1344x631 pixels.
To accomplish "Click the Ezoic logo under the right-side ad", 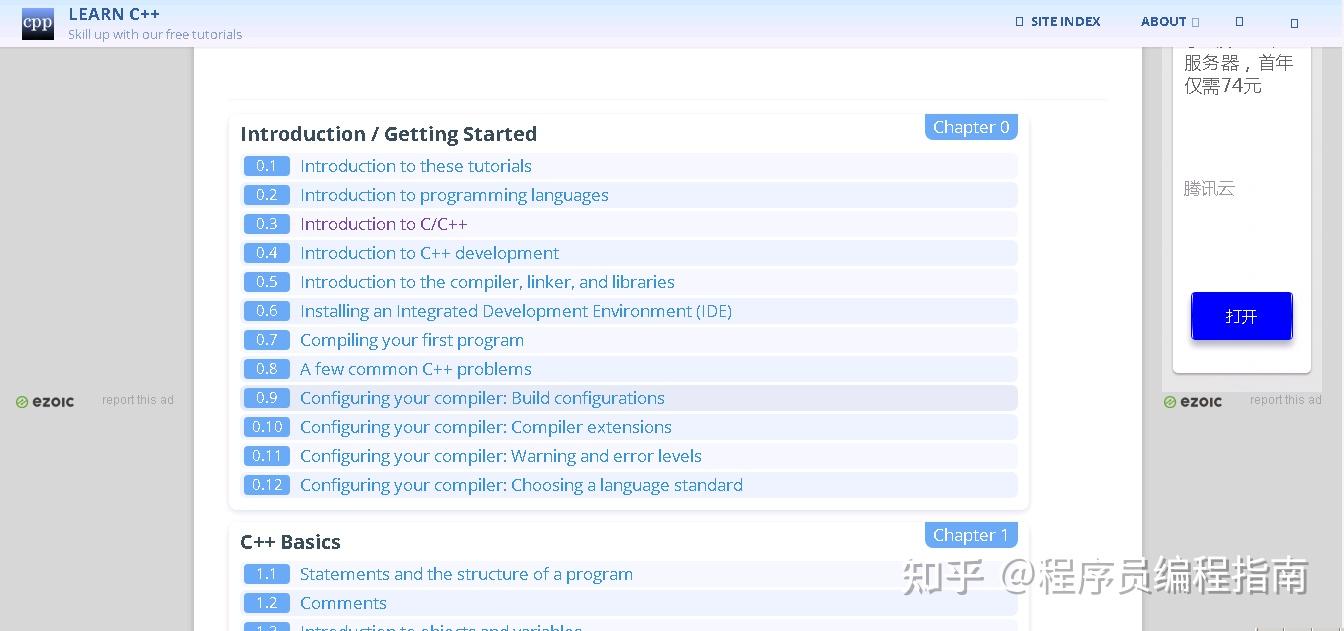I will (x=1192, y=401).
